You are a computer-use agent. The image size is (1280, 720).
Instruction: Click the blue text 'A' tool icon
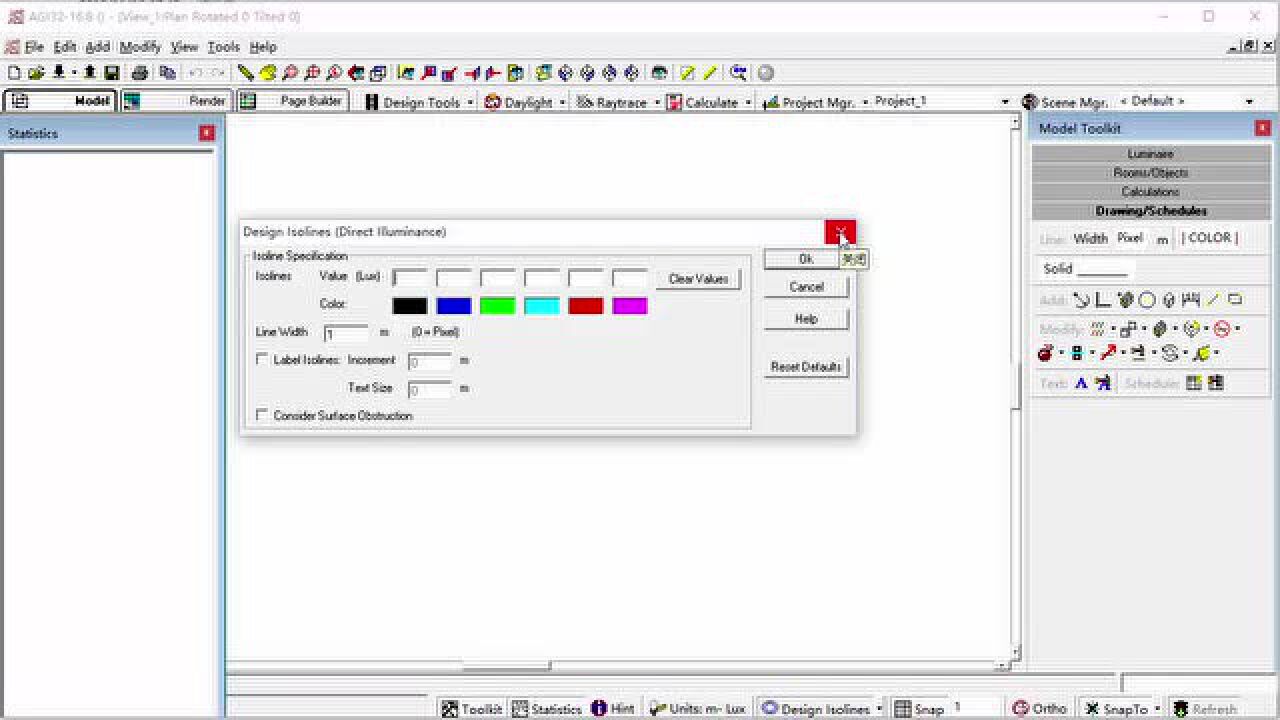1081,383
